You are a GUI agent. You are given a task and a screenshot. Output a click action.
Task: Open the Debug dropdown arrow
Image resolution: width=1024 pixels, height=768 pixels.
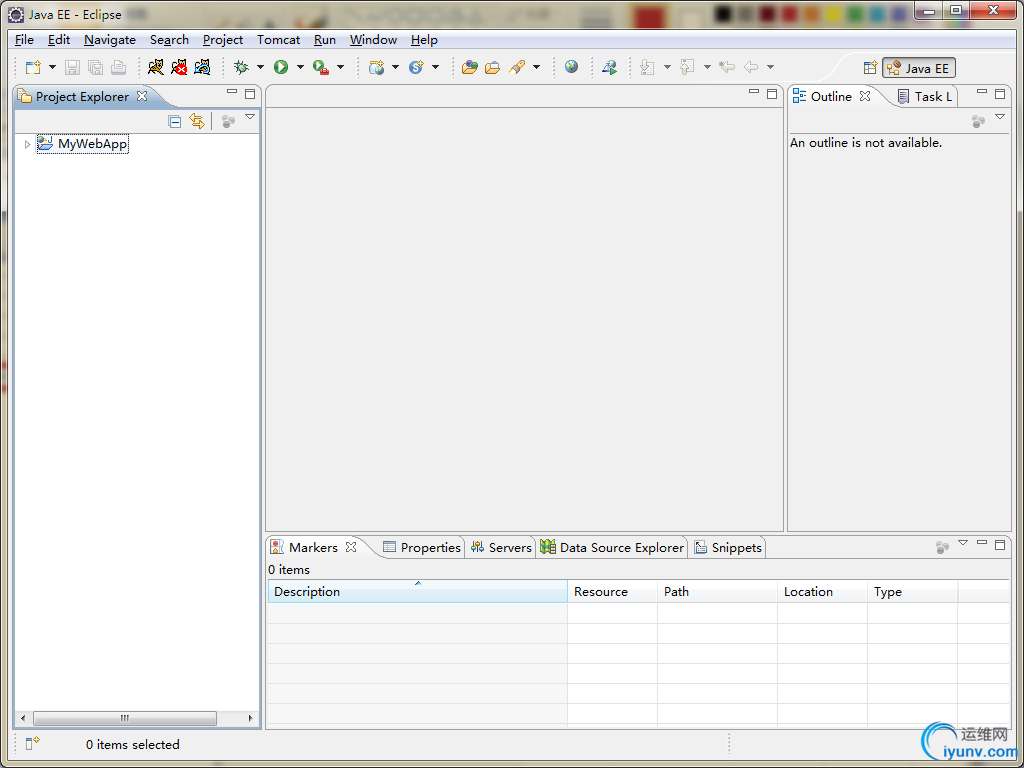click(260, 67)
